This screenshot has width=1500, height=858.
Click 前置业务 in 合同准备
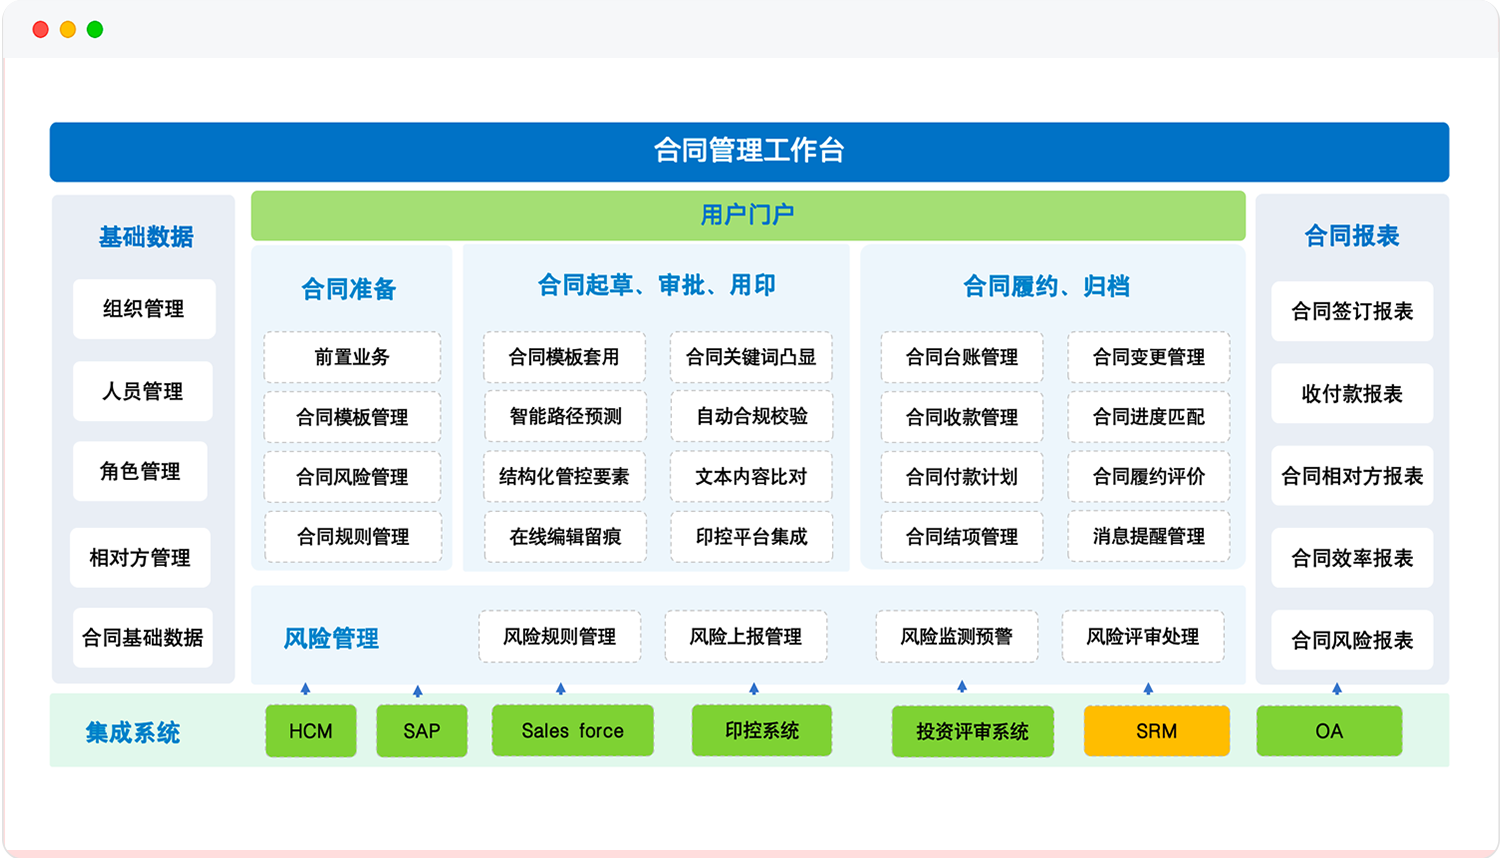(352, 357)
